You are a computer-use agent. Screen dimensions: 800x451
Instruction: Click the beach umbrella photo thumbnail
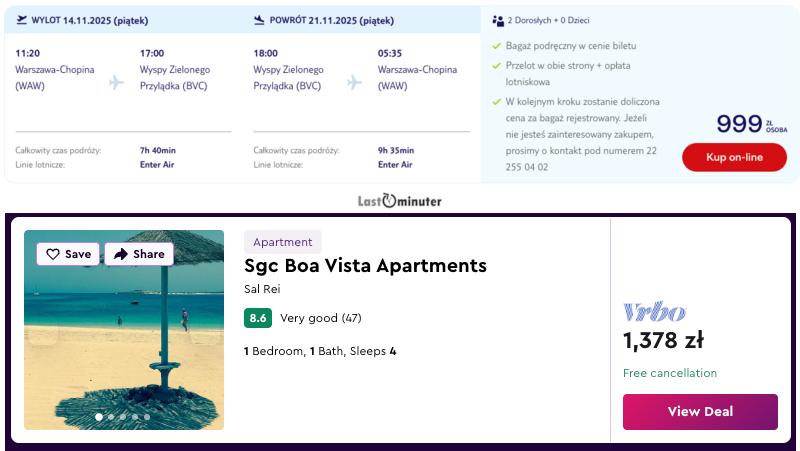[124, 340]
